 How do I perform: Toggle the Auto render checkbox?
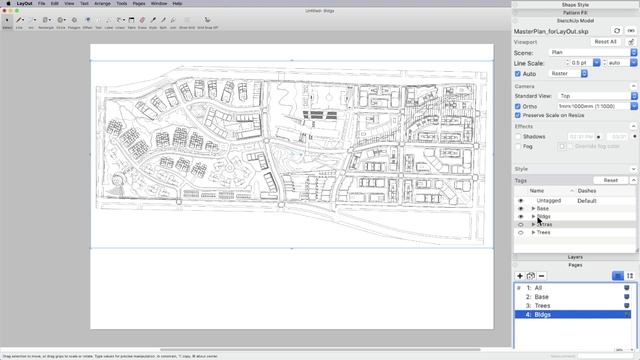518,74
